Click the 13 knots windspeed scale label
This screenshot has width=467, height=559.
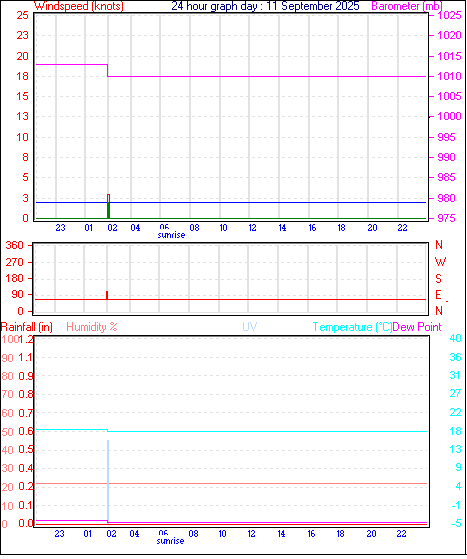pos(22,116)
